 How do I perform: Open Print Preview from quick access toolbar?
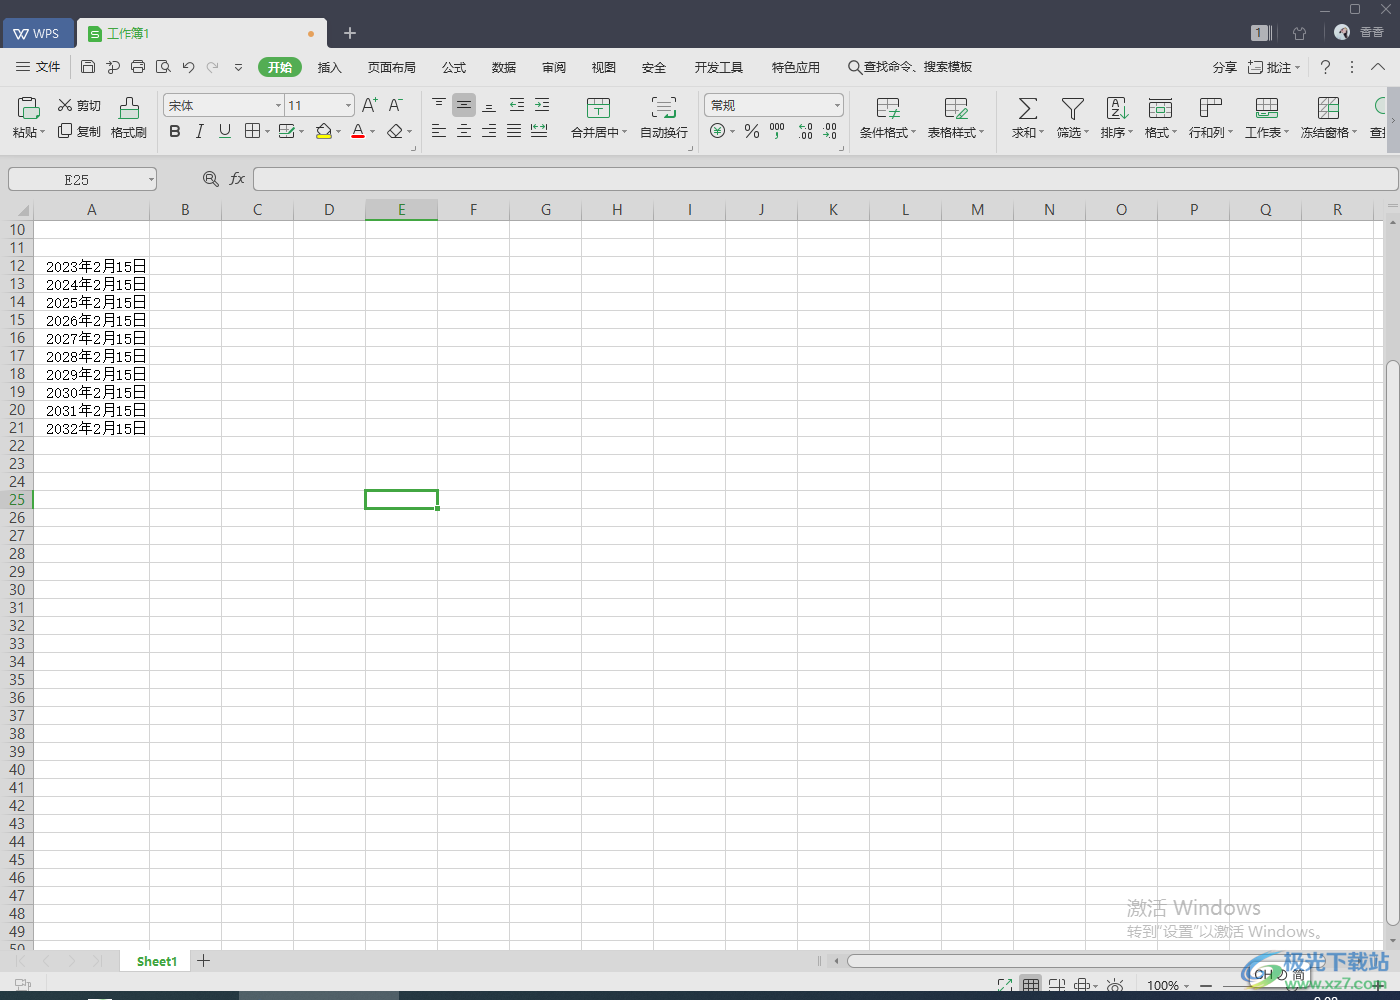pyautogui.click(x=163, y=67)
